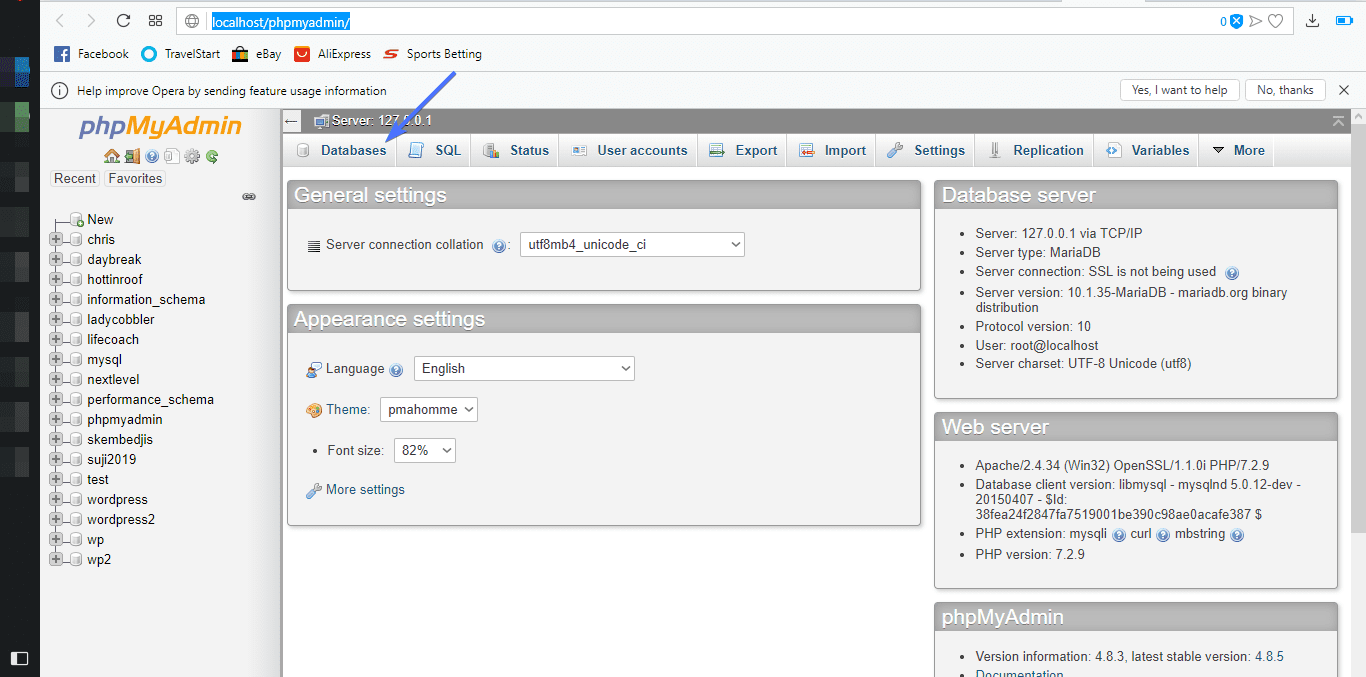The width and height of the screenshot is (1366, 677).
Task: Go back with browser back arrow
Action: click(60, 20)
